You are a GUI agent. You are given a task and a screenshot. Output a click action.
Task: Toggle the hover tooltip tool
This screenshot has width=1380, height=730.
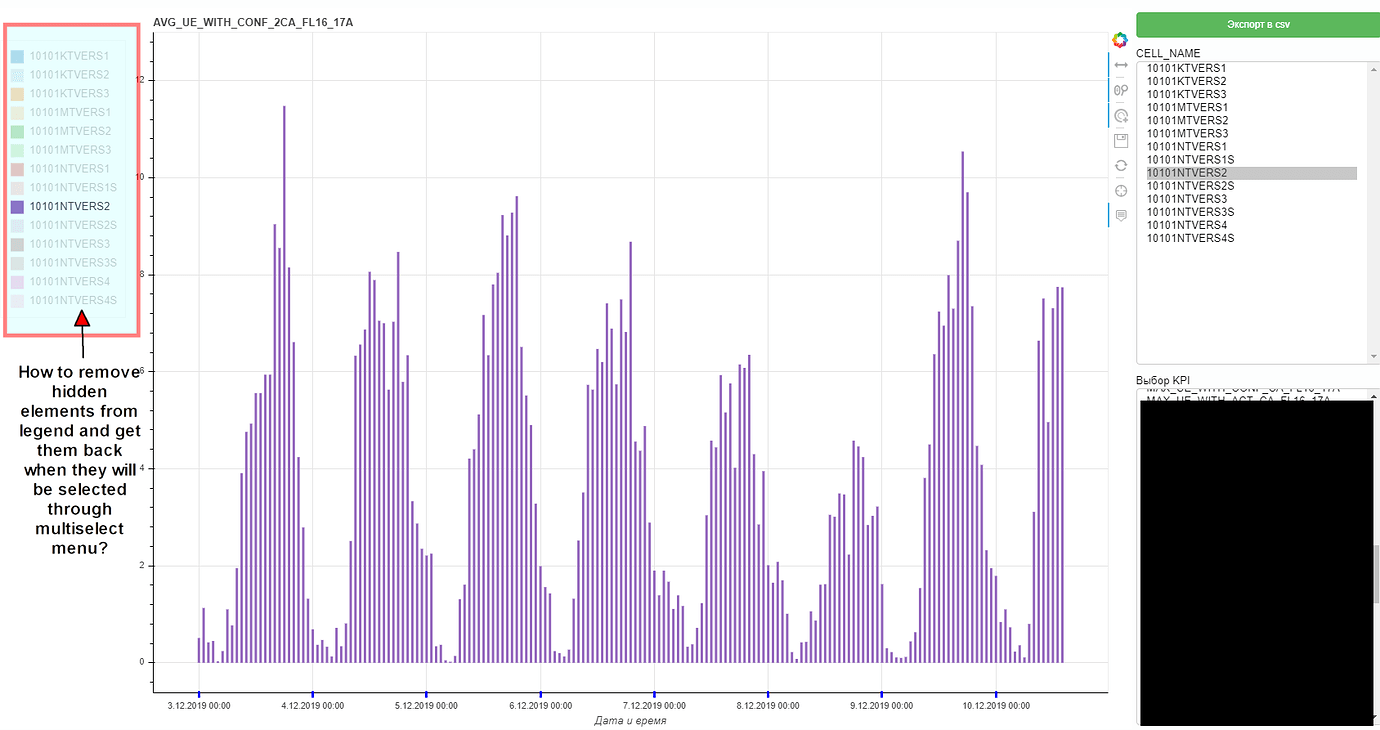point(1121,215)
